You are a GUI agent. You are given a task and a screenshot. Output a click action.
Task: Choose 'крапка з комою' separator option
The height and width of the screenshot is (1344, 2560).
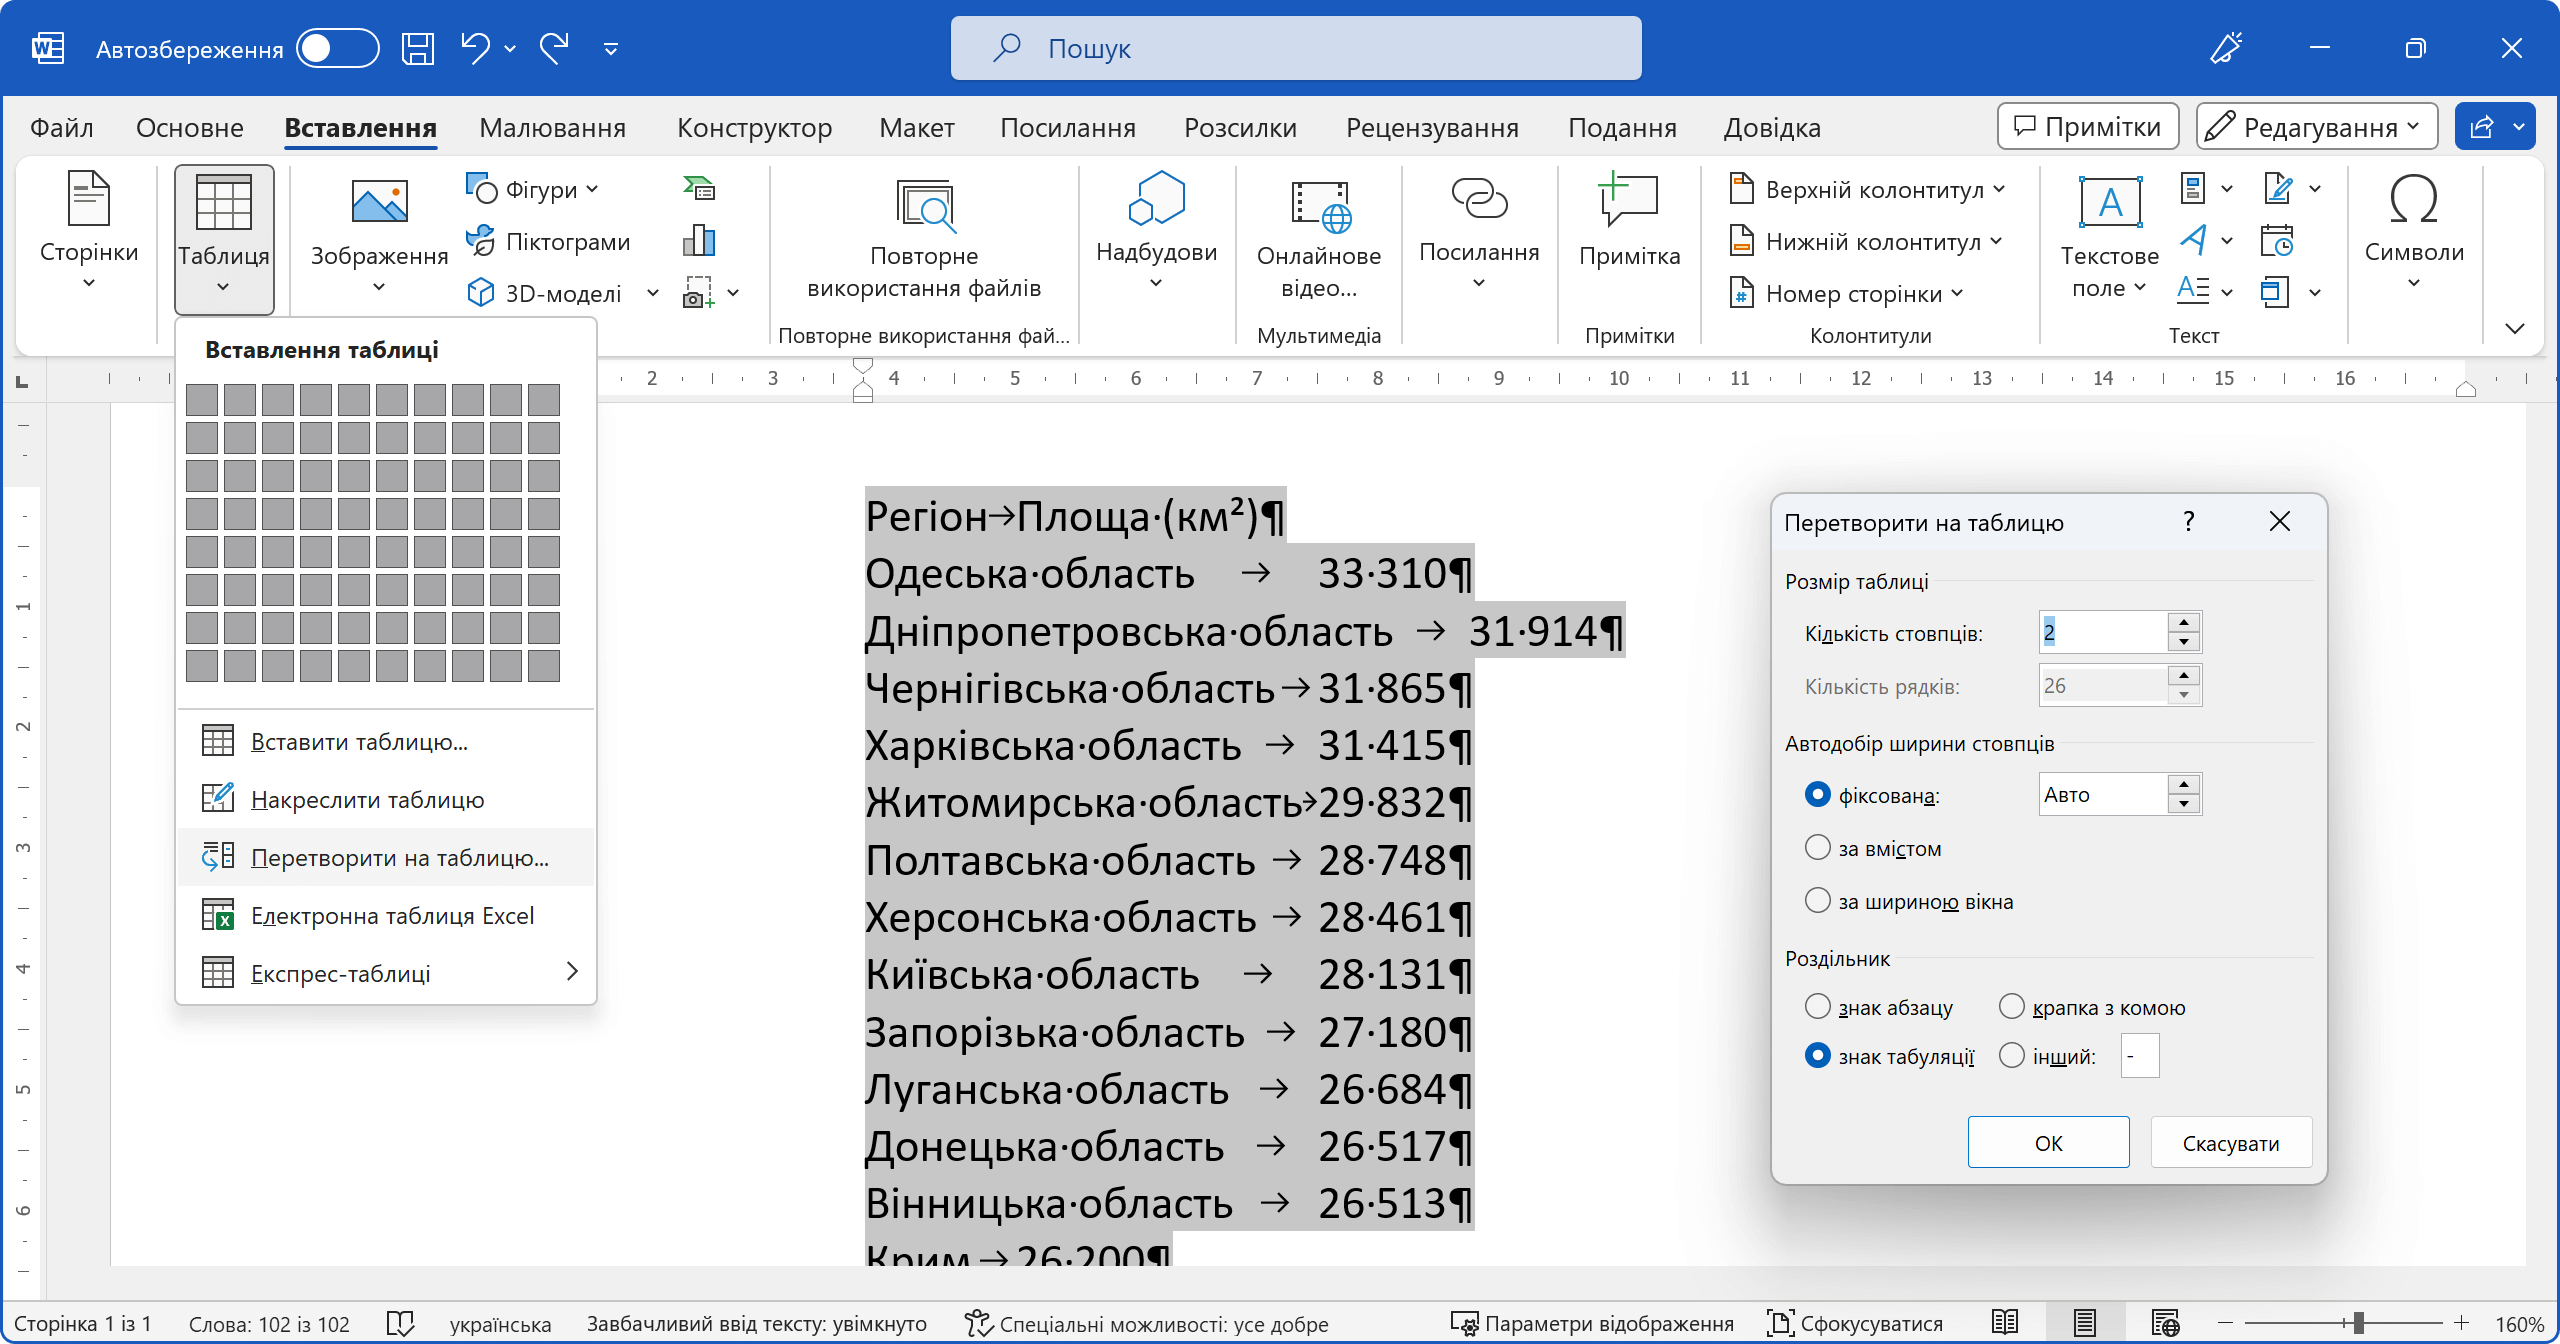pyautogui.click(x=2011, y=1007)
